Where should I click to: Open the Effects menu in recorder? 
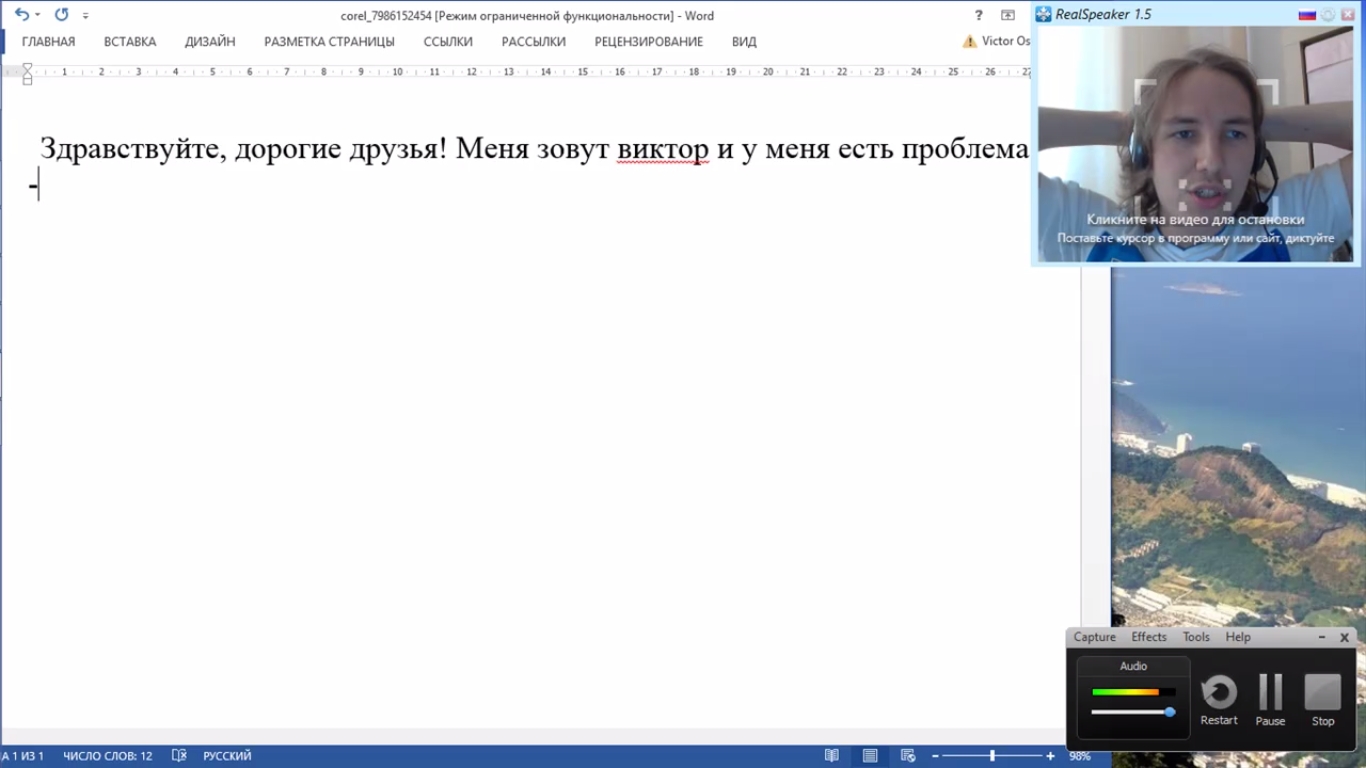pyautogui.click(x=1148, y=637)
